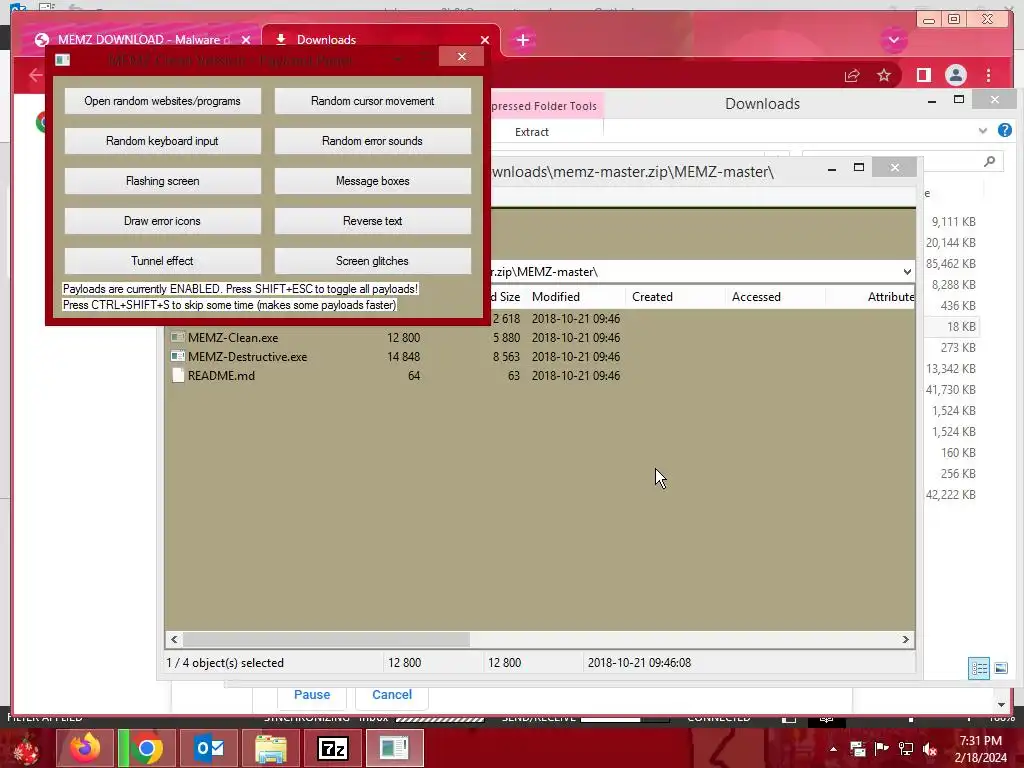
Task: Open a new browser tab
Action: [522, 40]
